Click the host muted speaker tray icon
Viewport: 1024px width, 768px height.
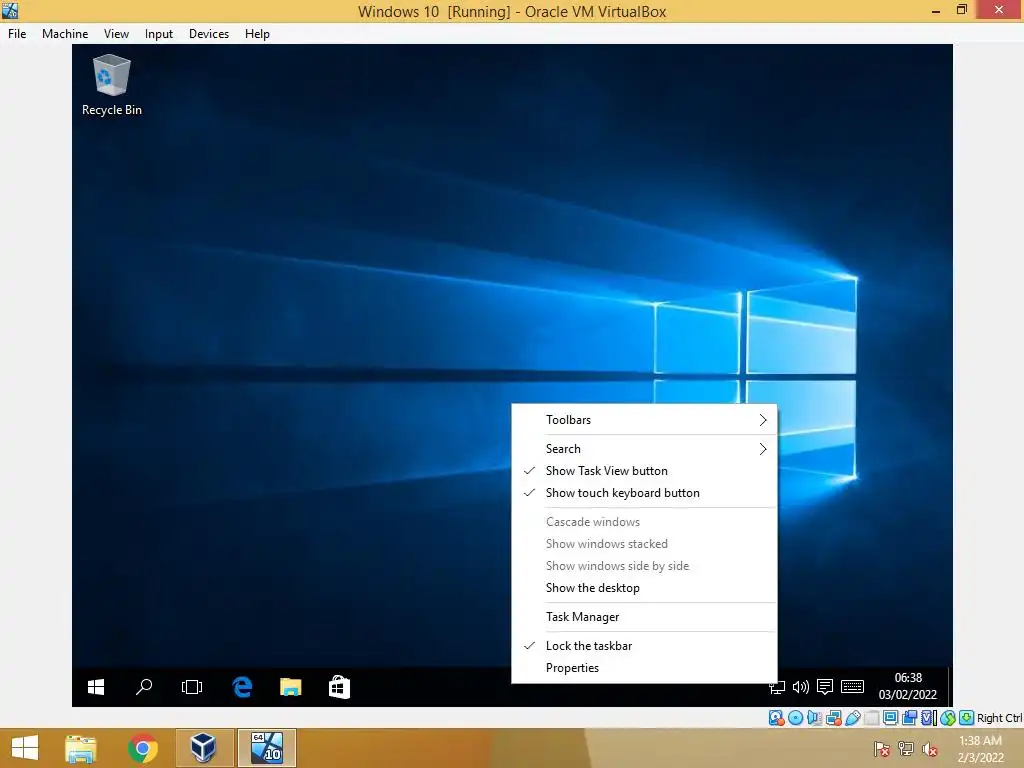930,749
